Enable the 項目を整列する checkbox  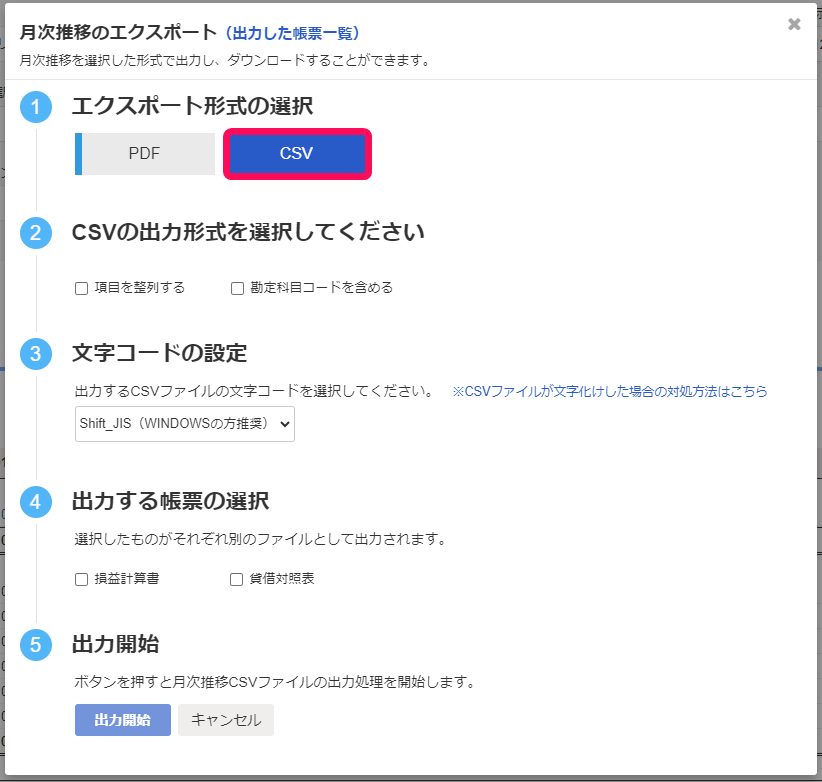coord(81,288)
